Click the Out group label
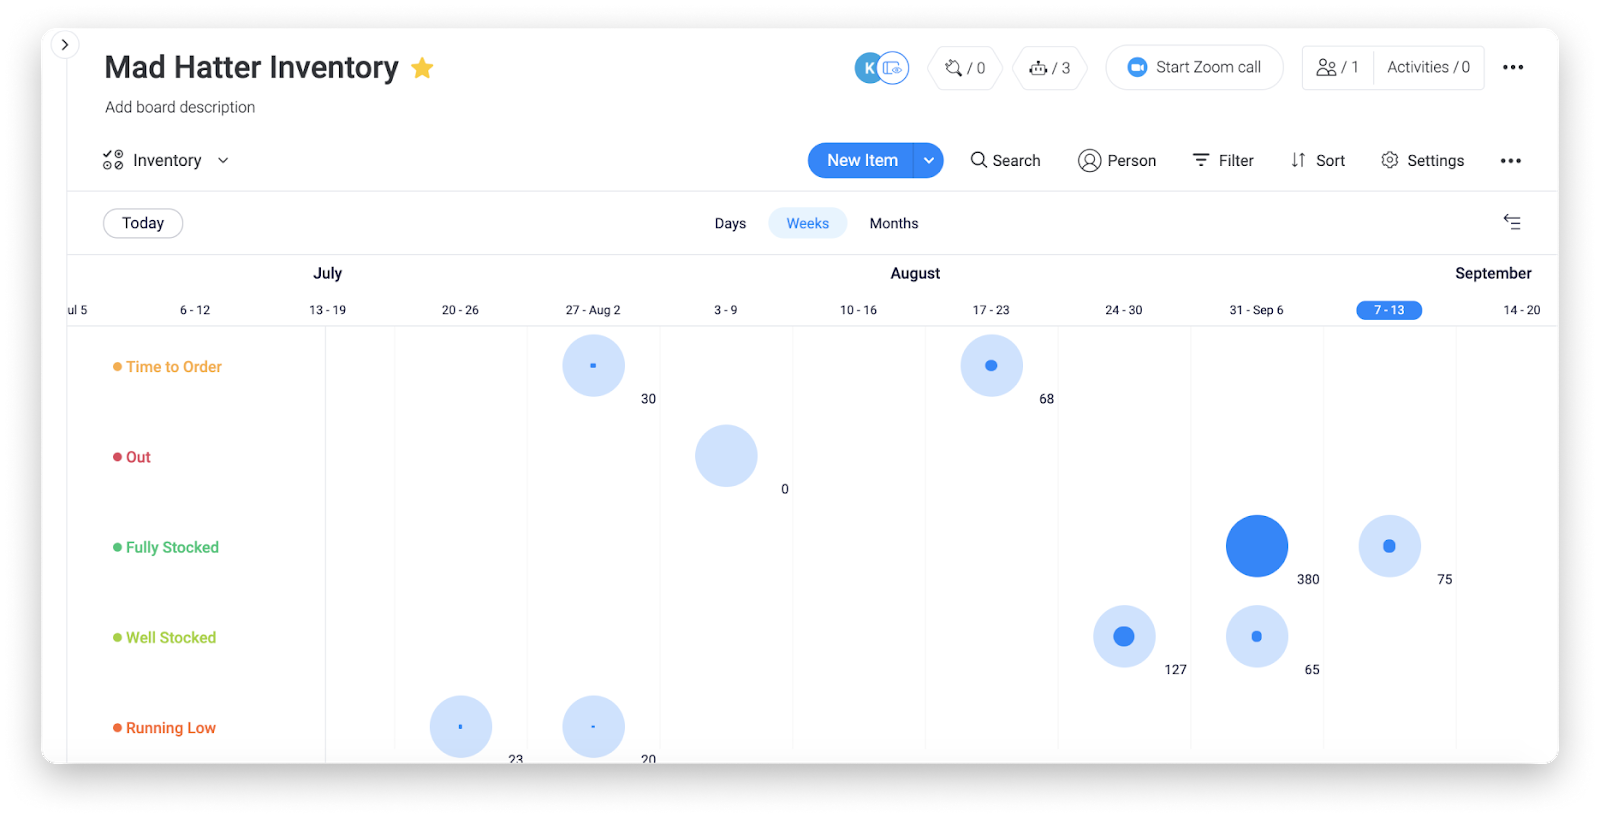Image resolution: width=1600 pixels, height=818 pixels. 138,457
